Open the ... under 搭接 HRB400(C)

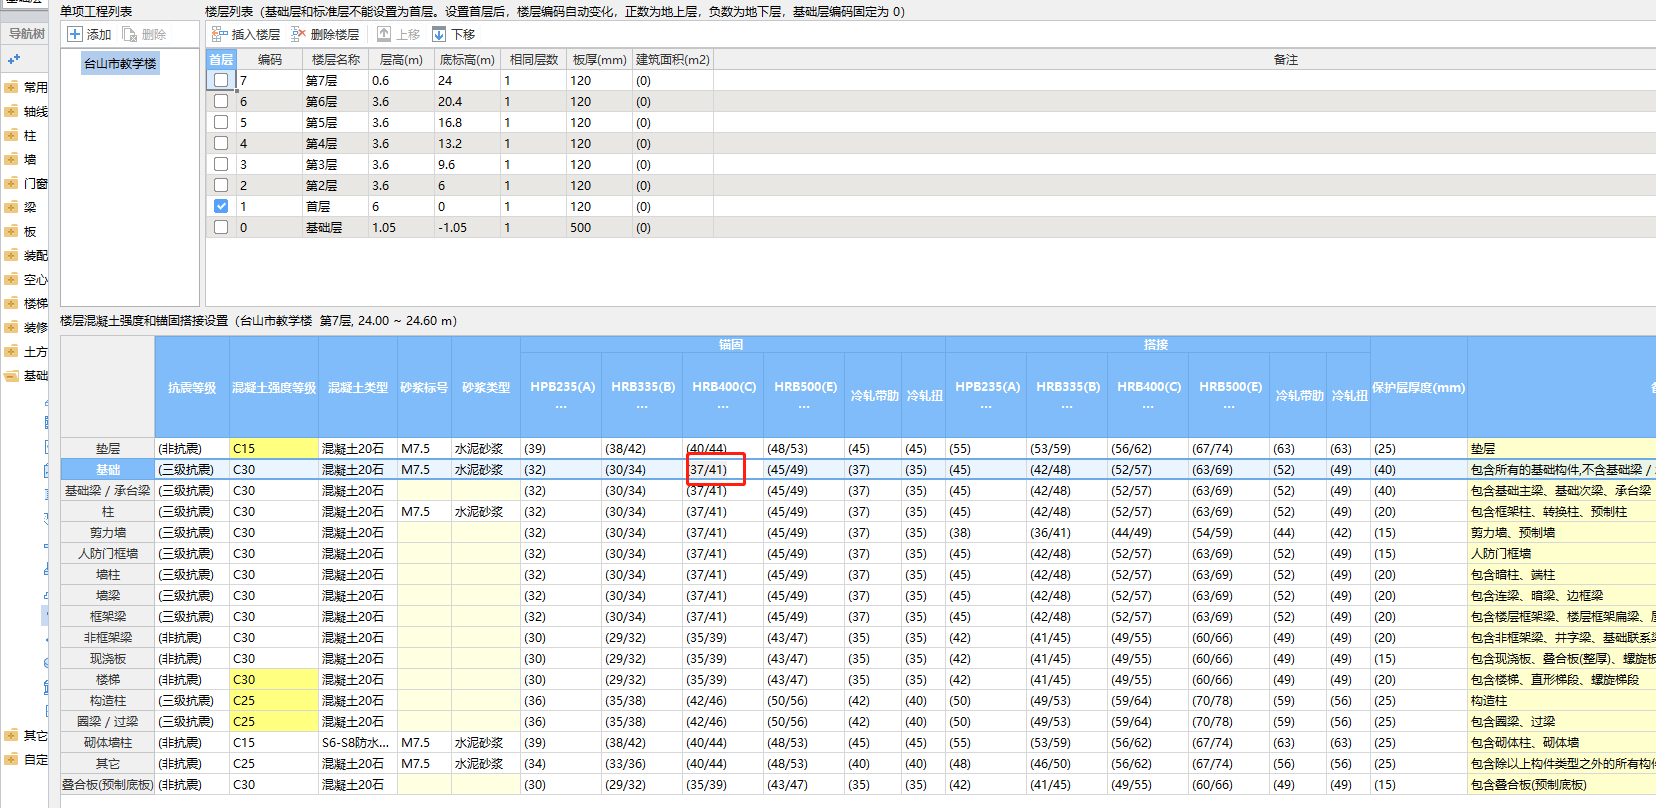pos(1148,408)
